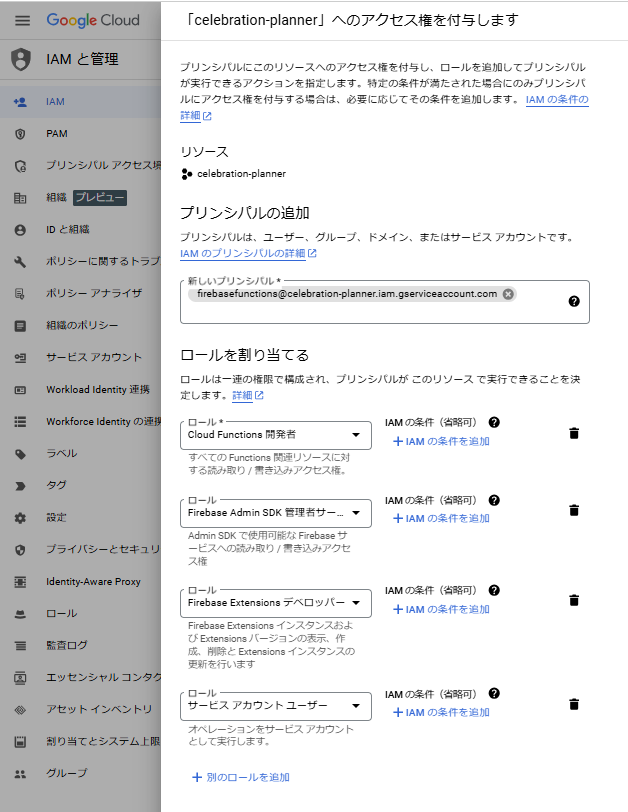Delete the Cloud Functions 開発者 role
The image size is (628, 812).
pyautogui.click(x=574, y=433)
